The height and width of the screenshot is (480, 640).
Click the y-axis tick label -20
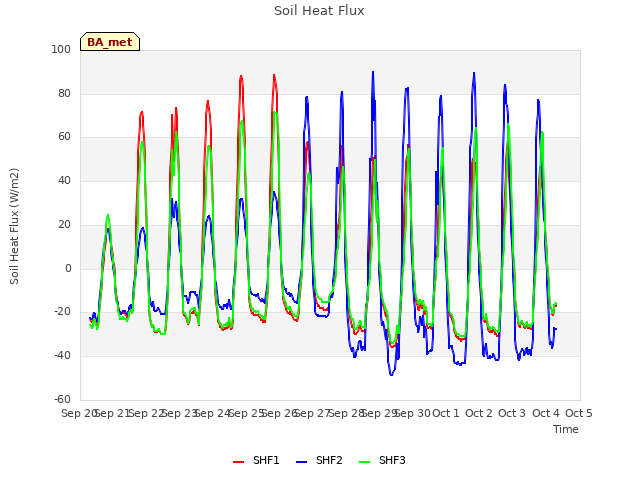(x=62, y=312)
